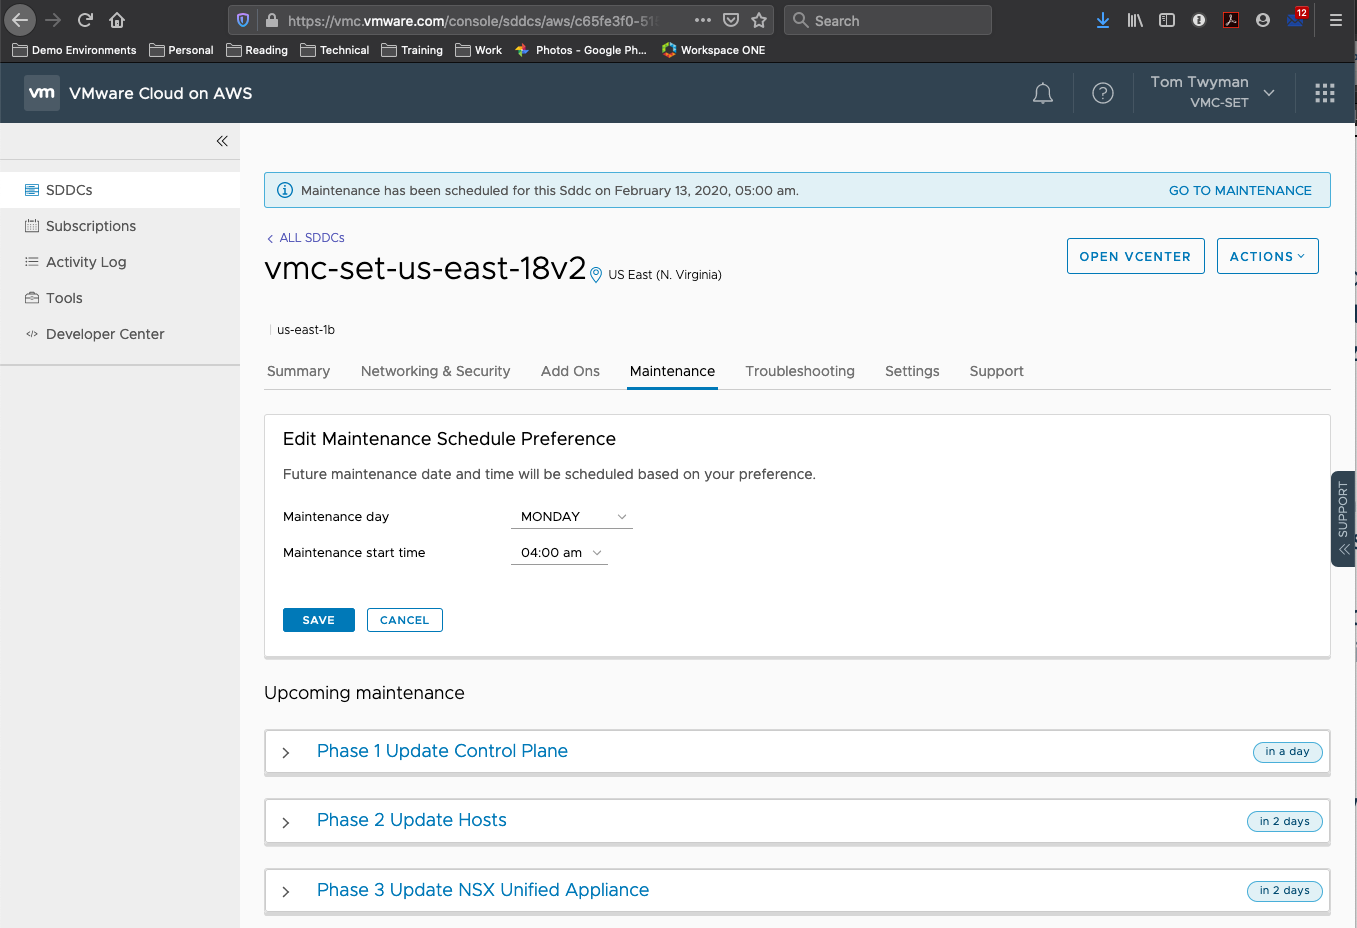Select Activity Log in the sidebar

click(x=86, y=262)
